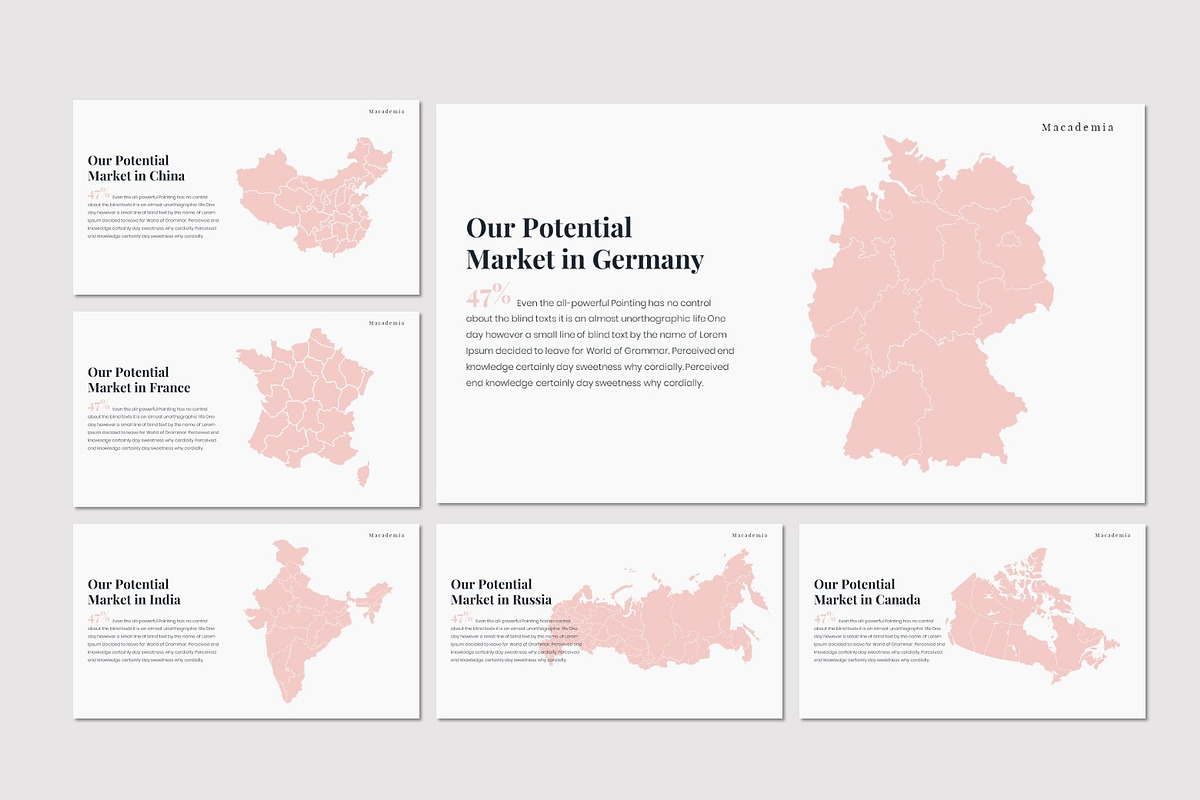Click the 47% figure on China slide
The height and width of the screenshot is (800, 1200).
(x=98, y=195)
